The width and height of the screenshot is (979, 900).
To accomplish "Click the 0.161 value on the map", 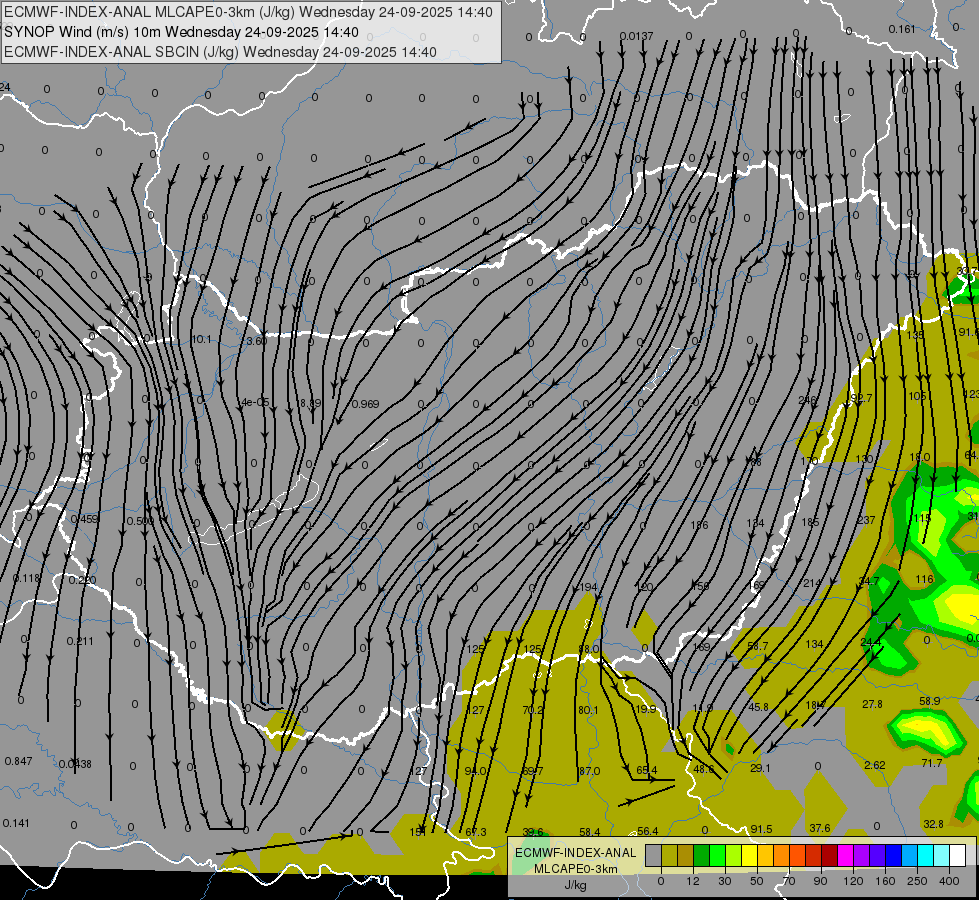I will click(902, 29).
